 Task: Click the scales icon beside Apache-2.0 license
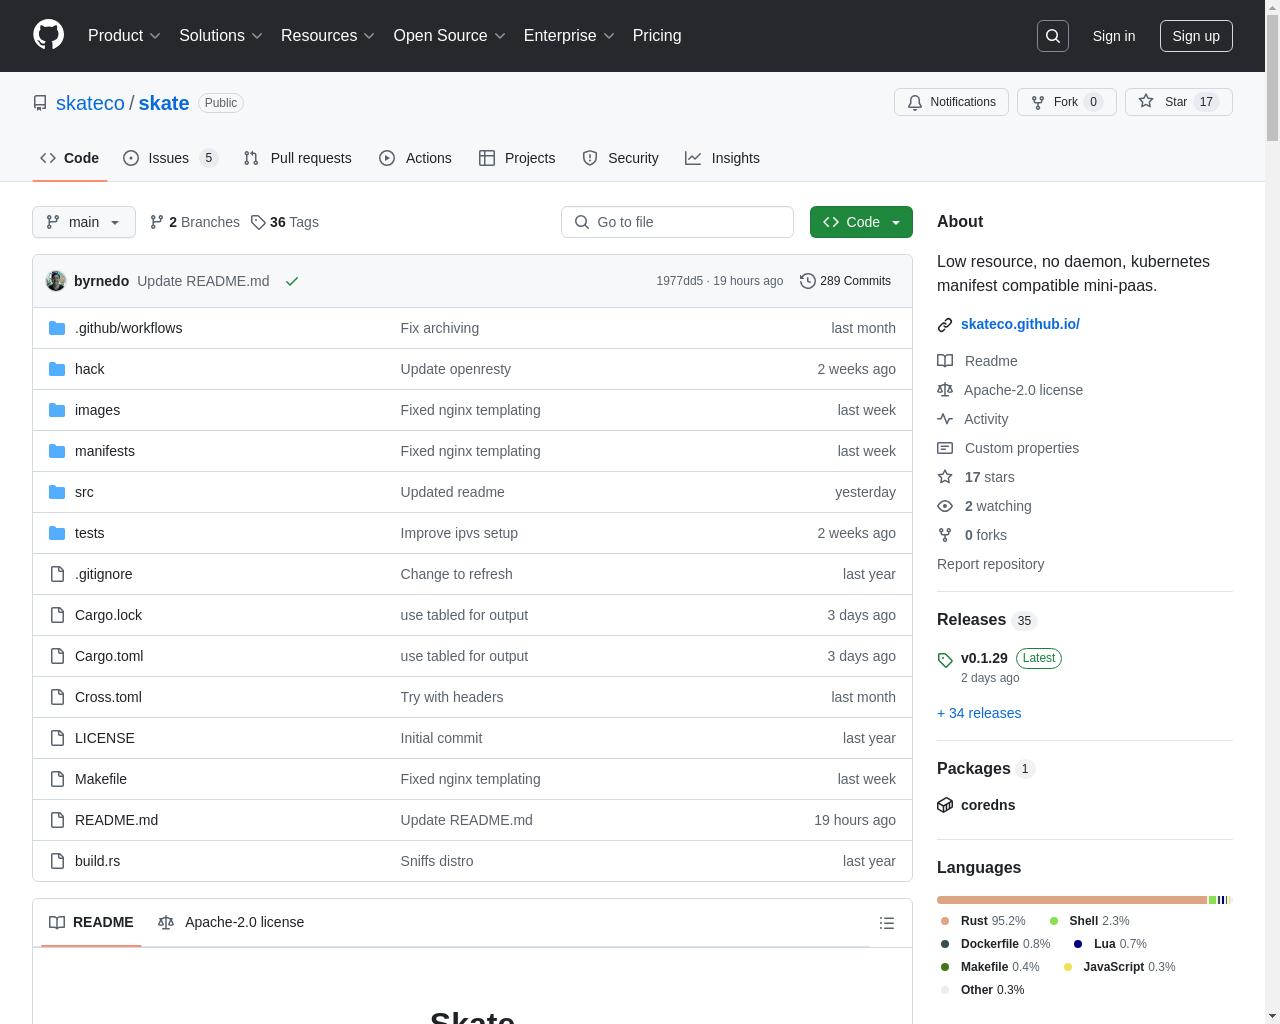click(945, 390)
